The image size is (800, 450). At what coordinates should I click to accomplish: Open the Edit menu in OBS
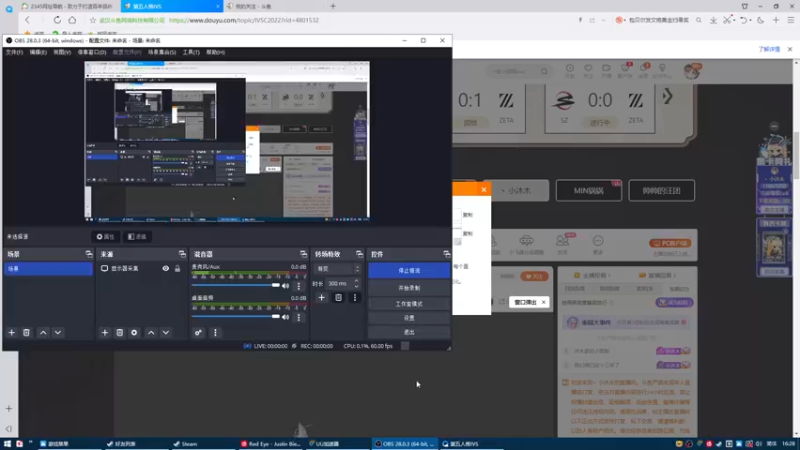[38, 52]
